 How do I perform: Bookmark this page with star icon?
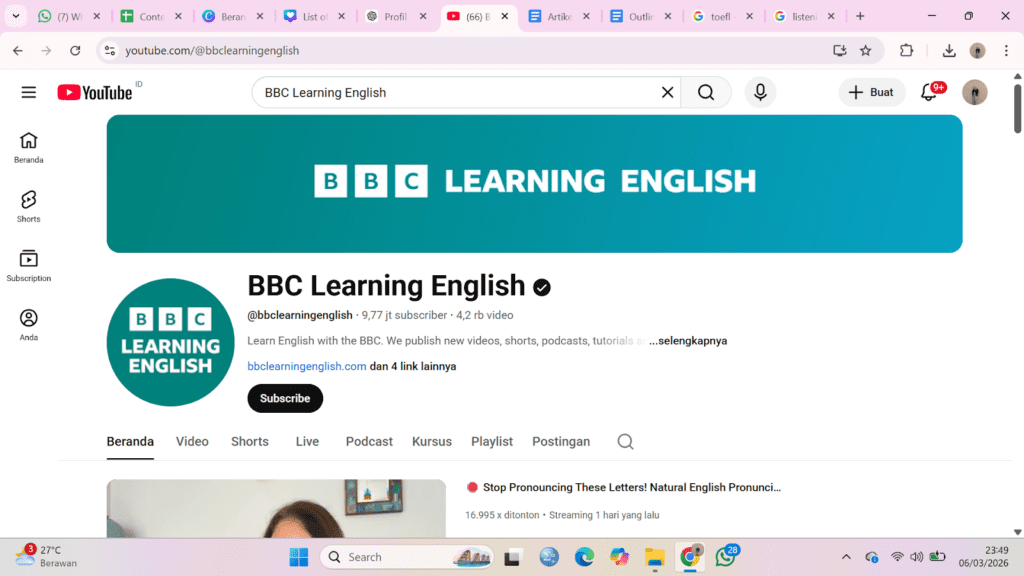point(866,50)
